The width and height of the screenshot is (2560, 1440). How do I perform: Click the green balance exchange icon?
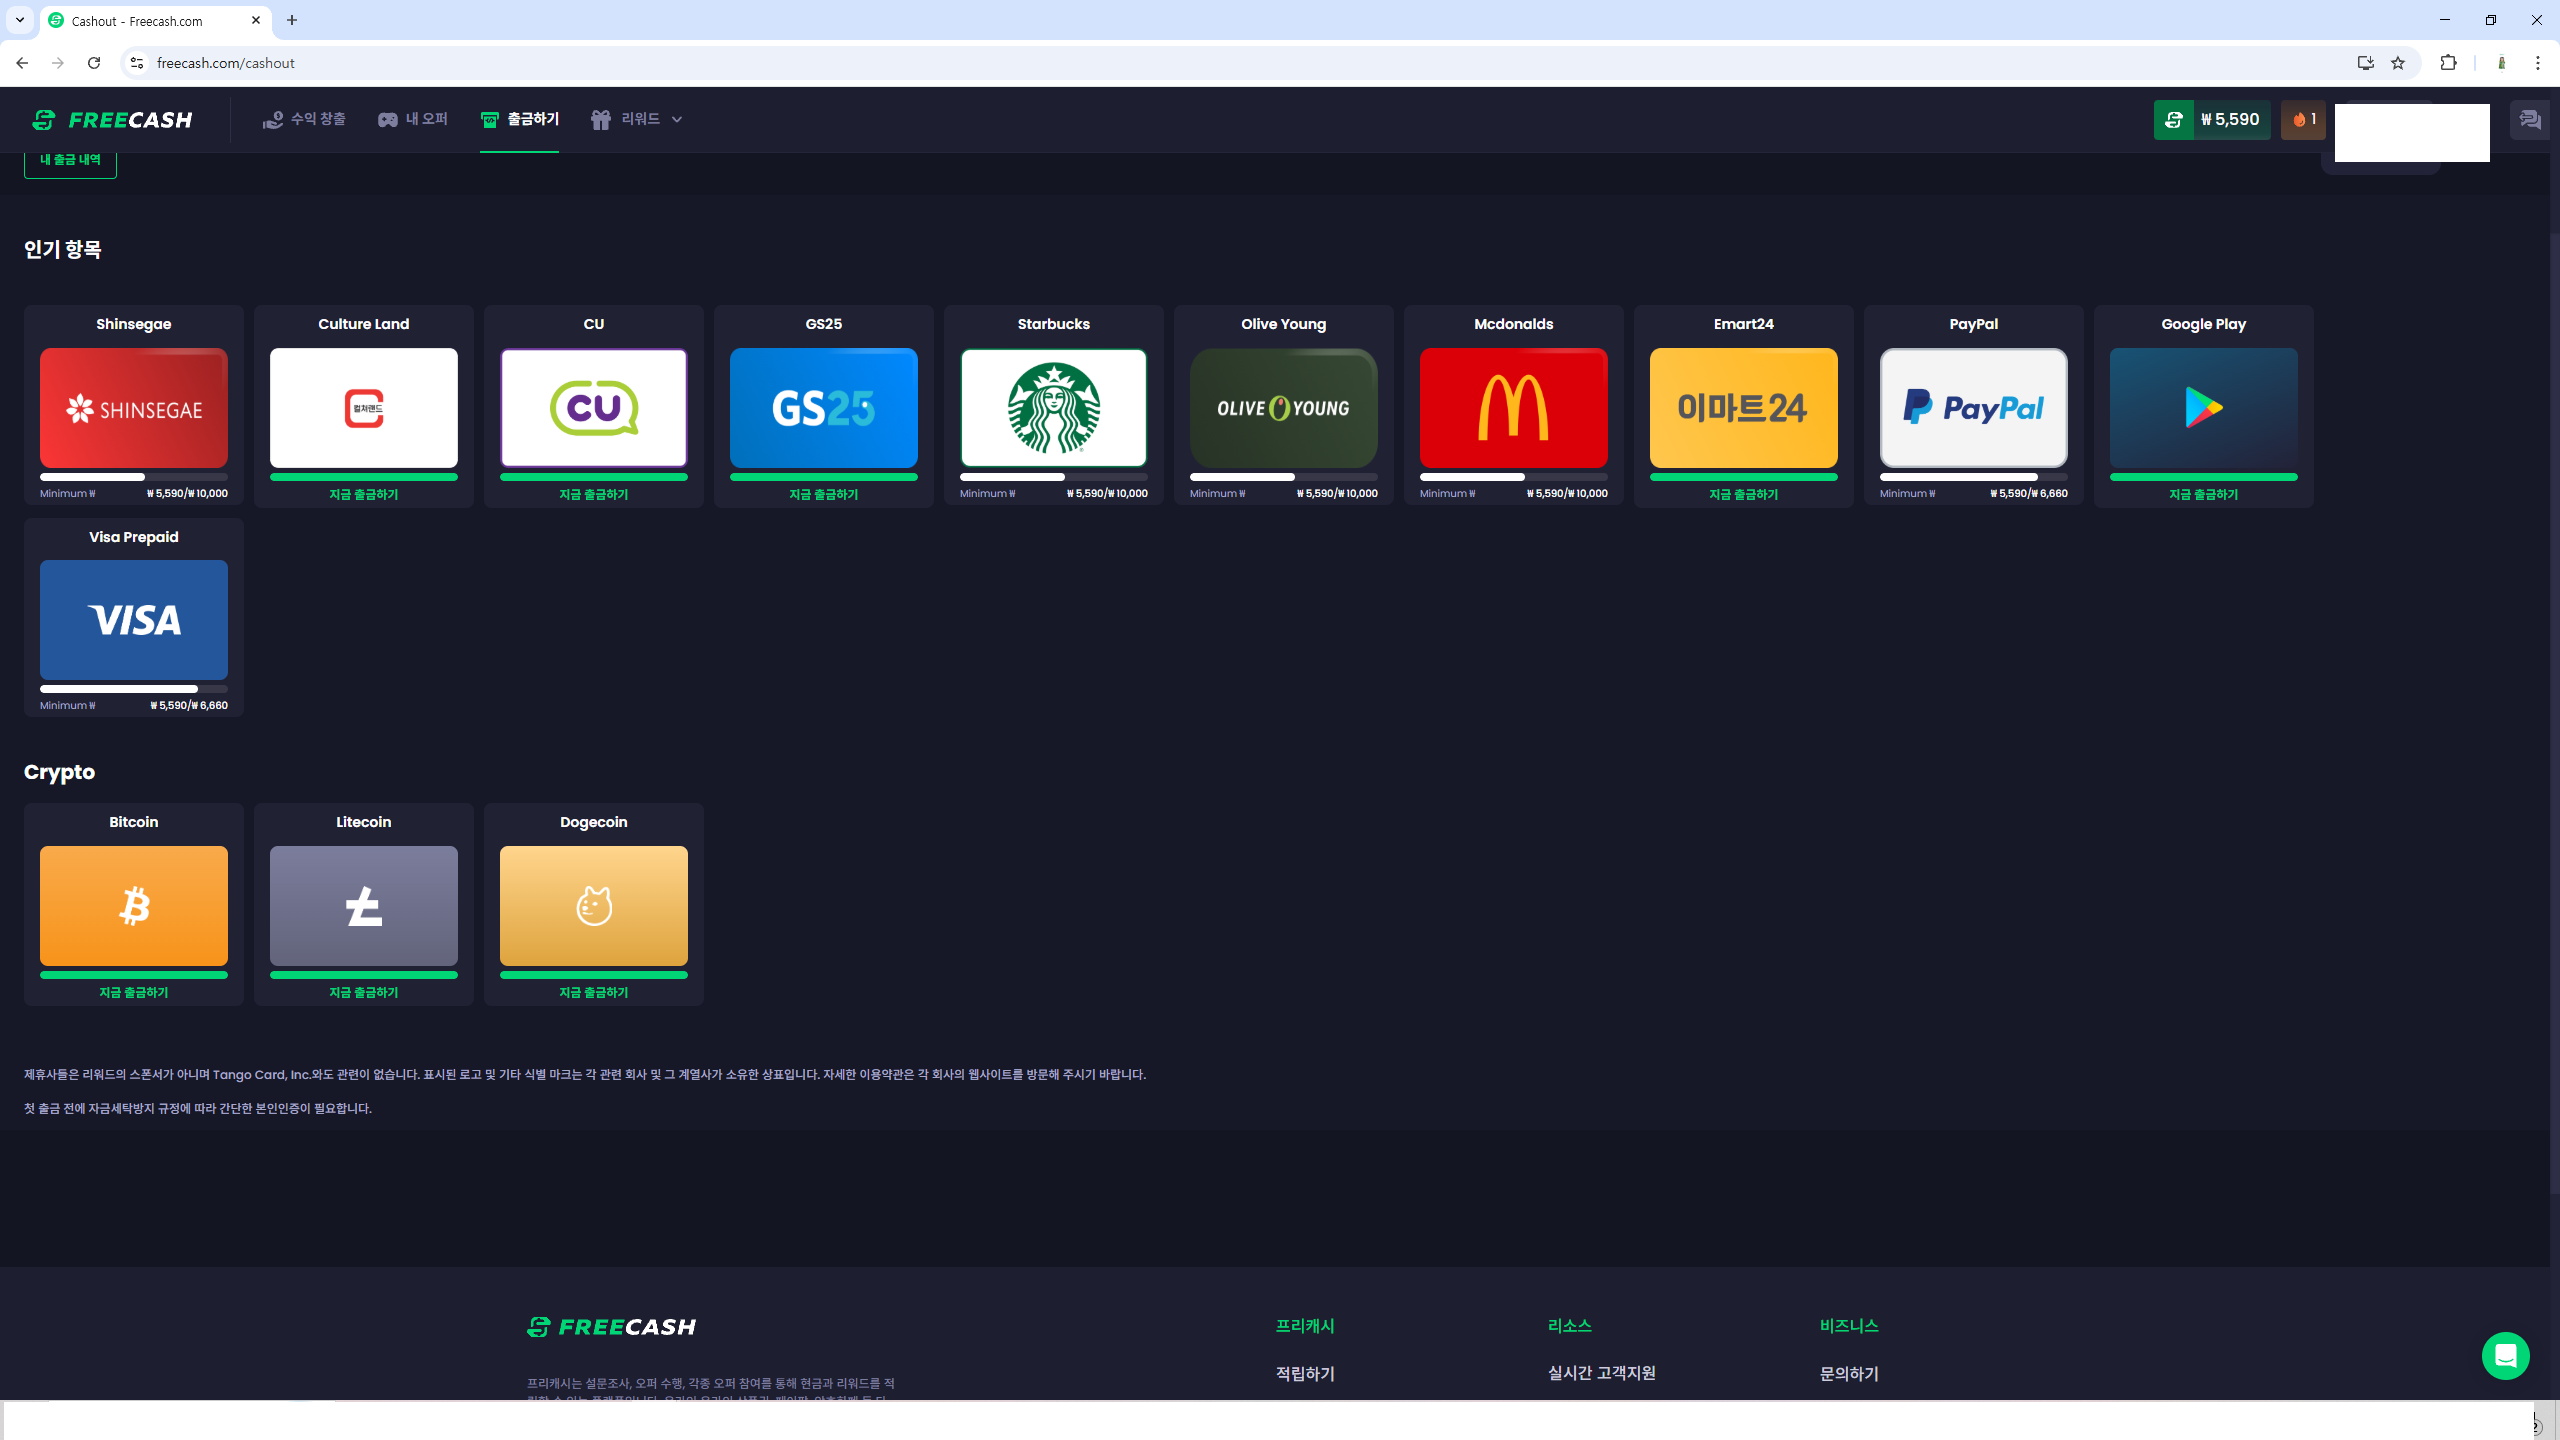(x=2173, y=120)
